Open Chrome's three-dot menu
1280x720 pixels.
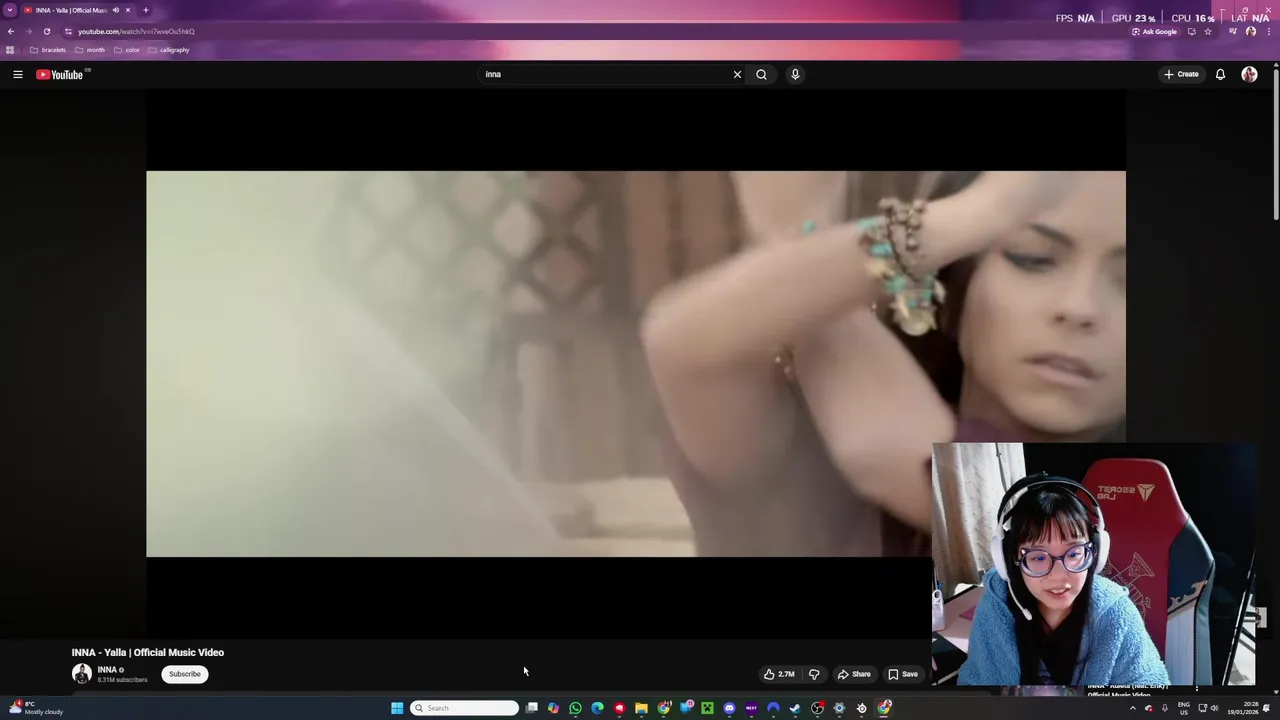tap(1268, 31)
